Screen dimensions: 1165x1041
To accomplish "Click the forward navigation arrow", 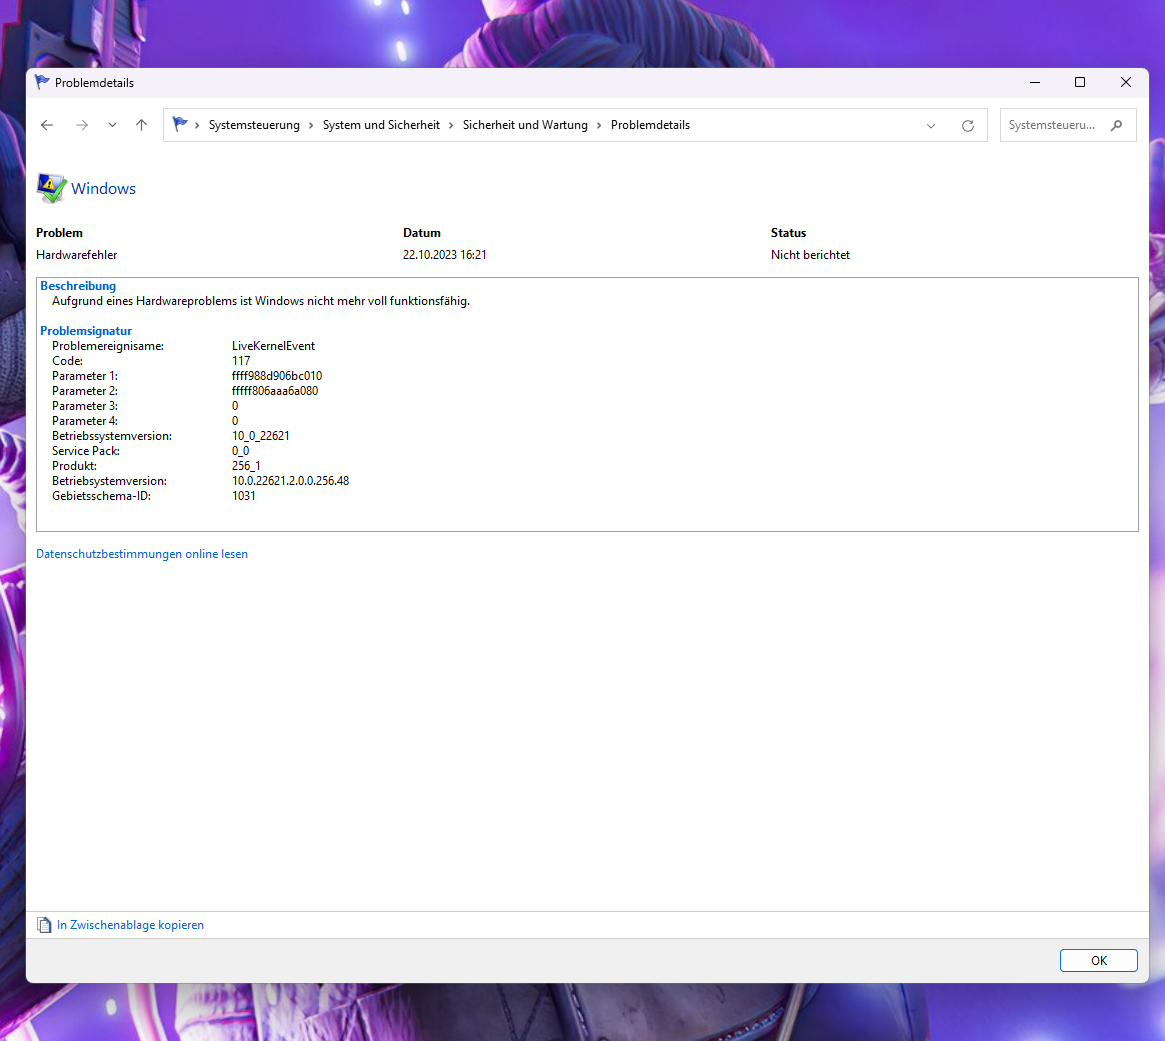I will (x=82, y=125).
